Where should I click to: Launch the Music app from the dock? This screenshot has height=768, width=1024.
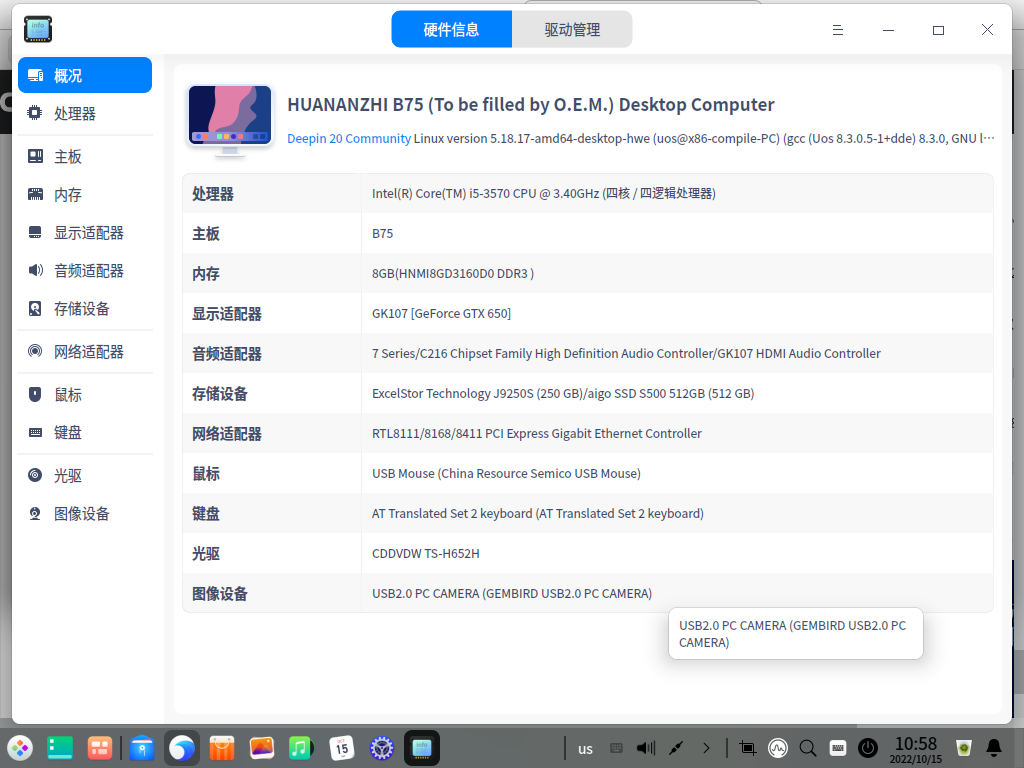coord(301,747)
